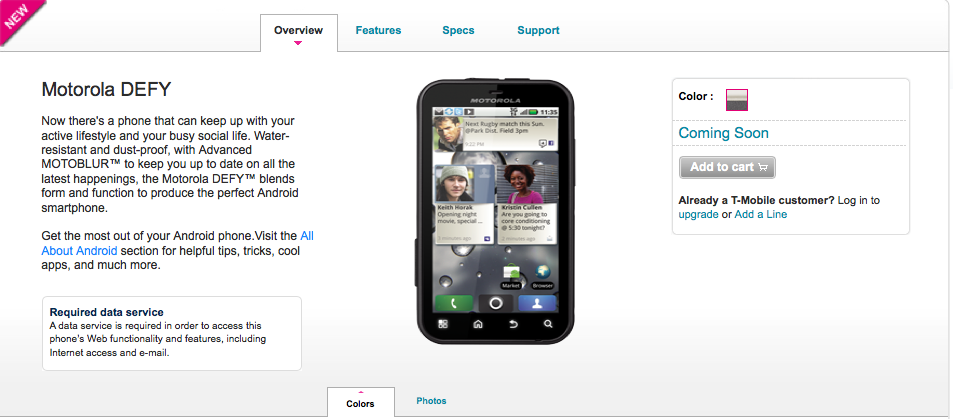The height and width of the screenshot is (419, 953).
Task: Follow the upgrade link
Action: tap(698, 214)
